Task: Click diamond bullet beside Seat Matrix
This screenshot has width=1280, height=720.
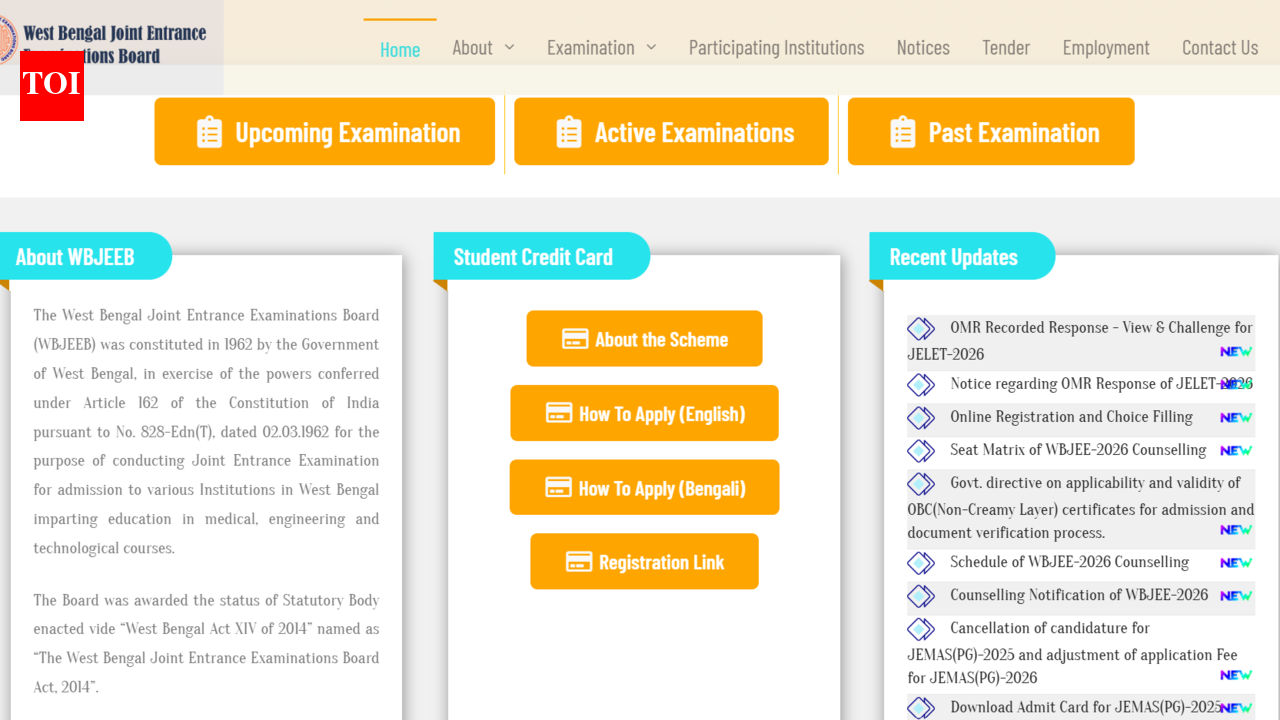Action: click(x=921, y=450)
